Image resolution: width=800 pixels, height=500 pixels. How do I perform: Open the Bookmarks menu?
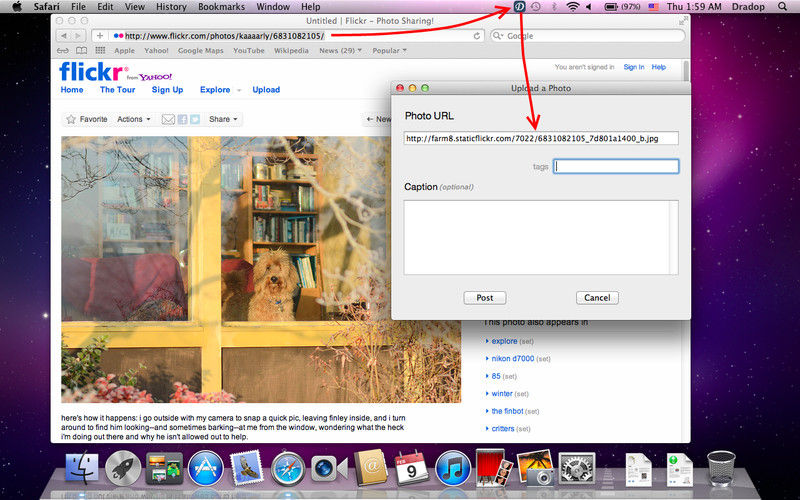coord(221,7)
